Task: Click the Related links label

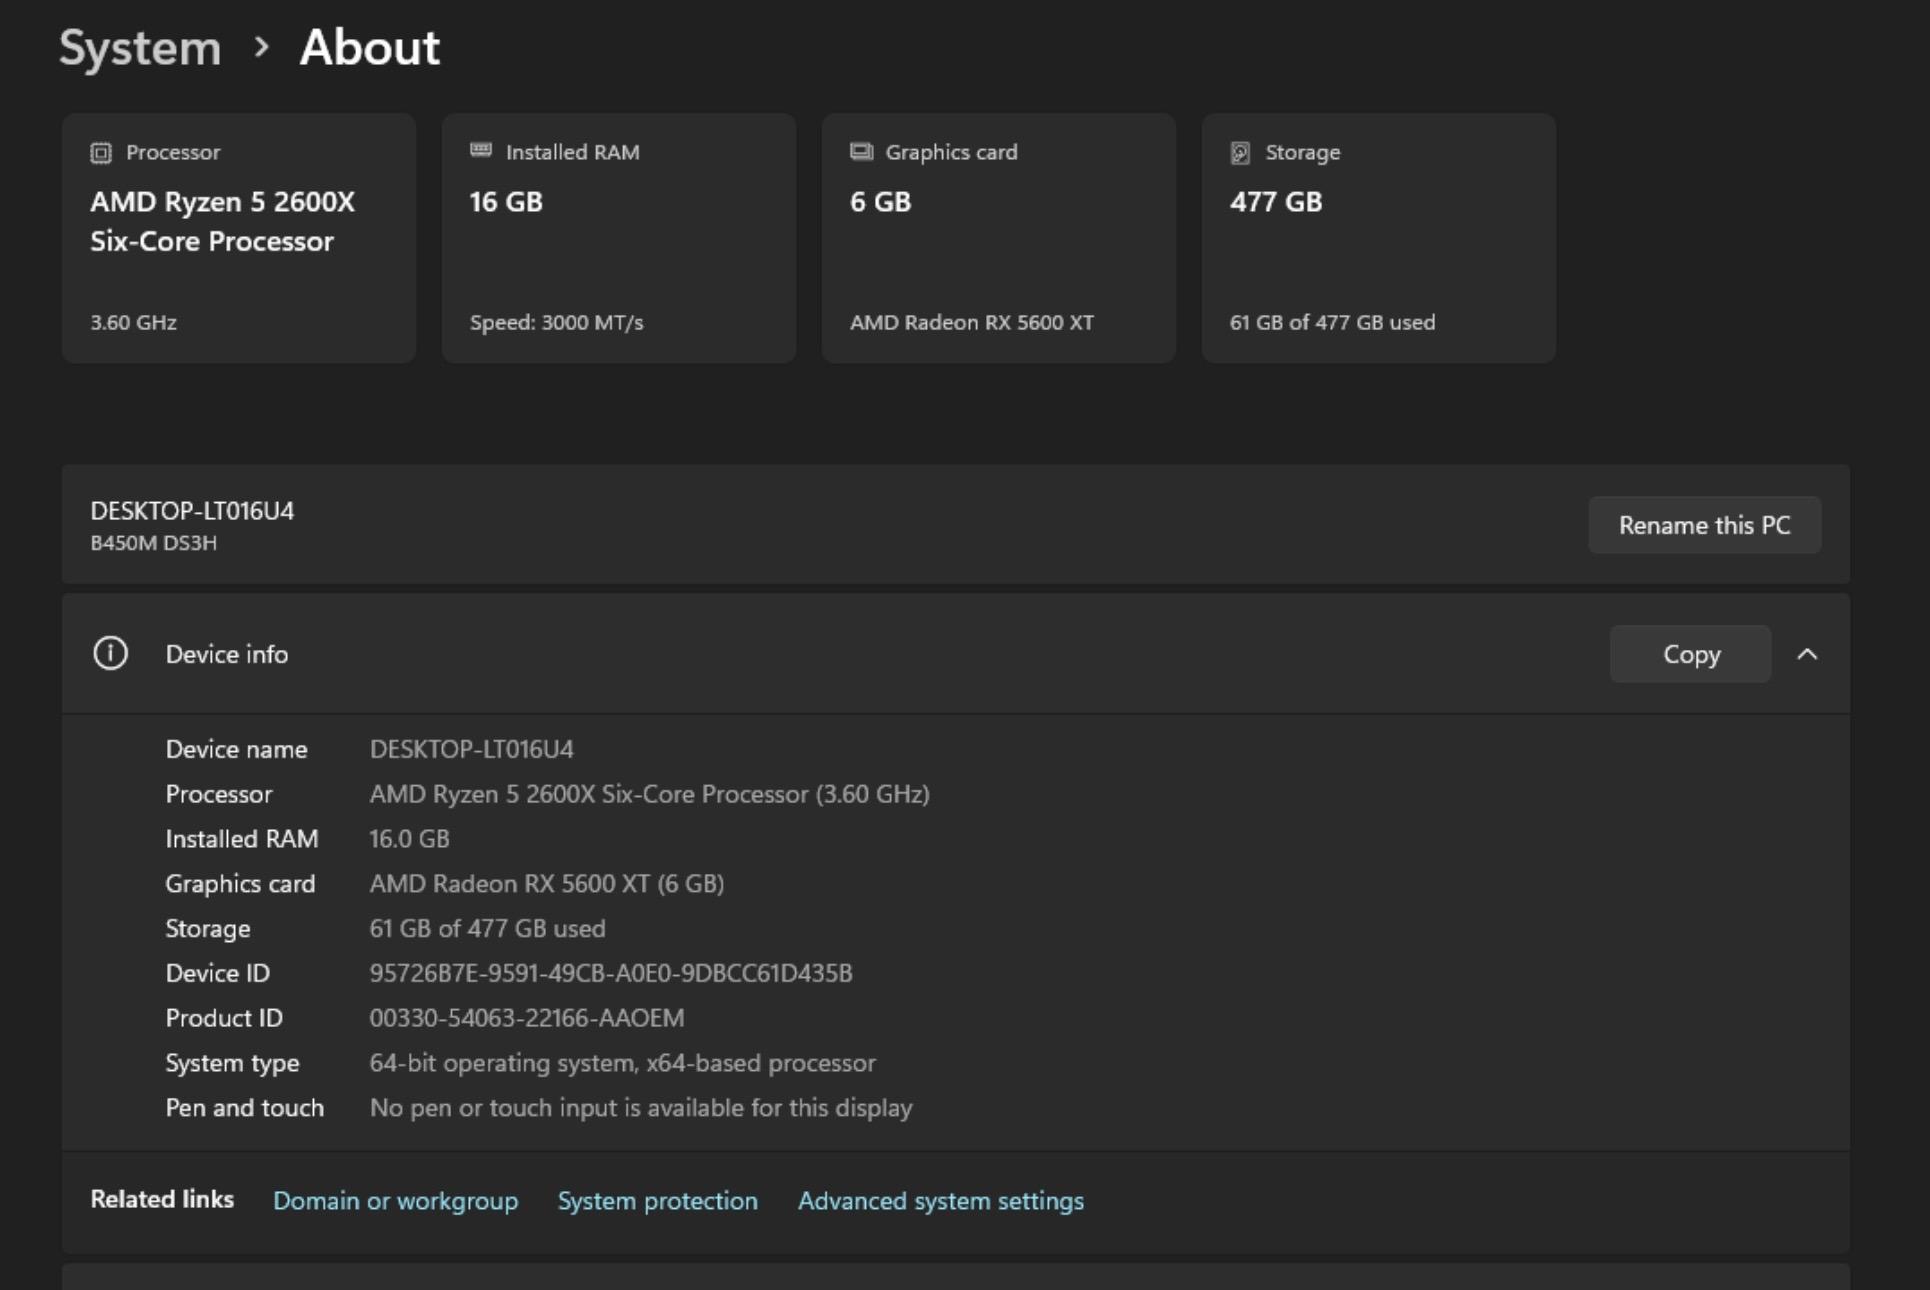Action: 162,1199
